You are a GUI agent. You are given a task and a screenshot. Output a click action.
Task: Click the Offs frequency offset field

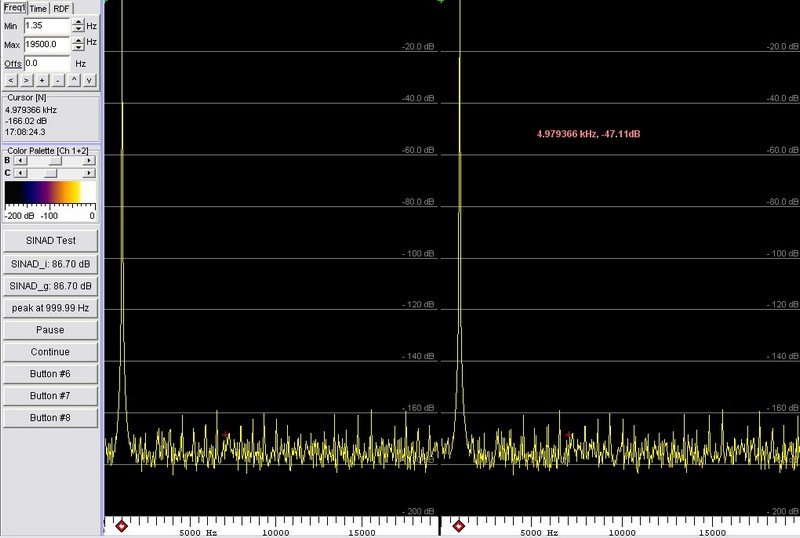point(46,63)
